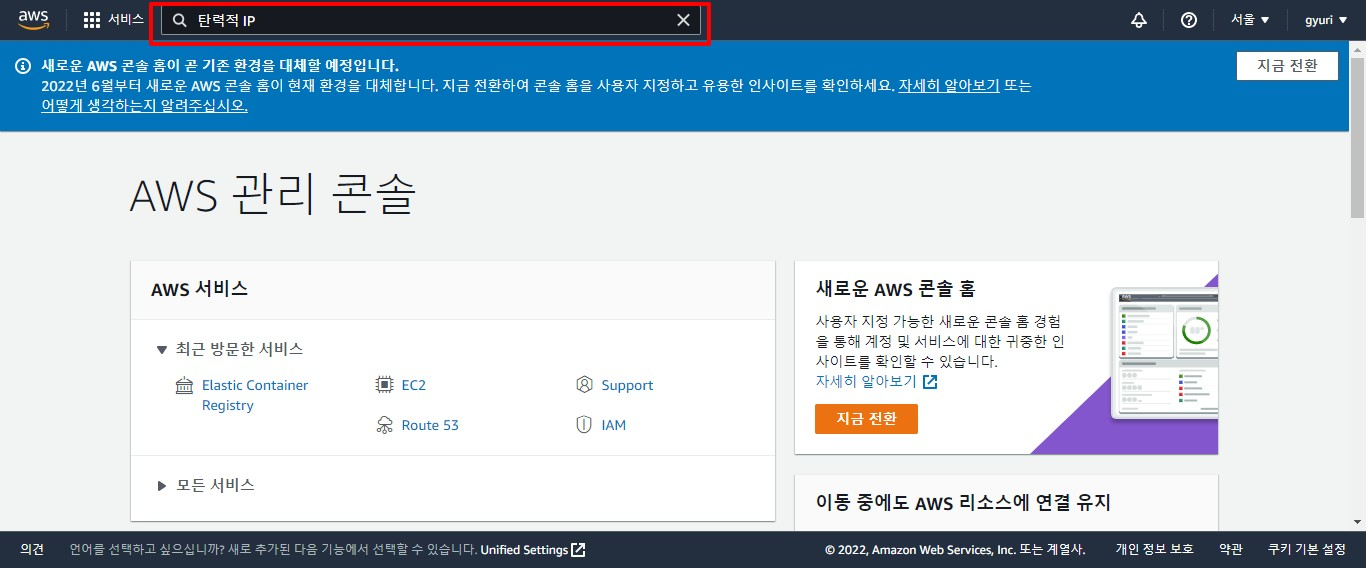The image size is (1366, 568).
Task: Click external icon next to Unified Settings
Action: tap(578, 550)
